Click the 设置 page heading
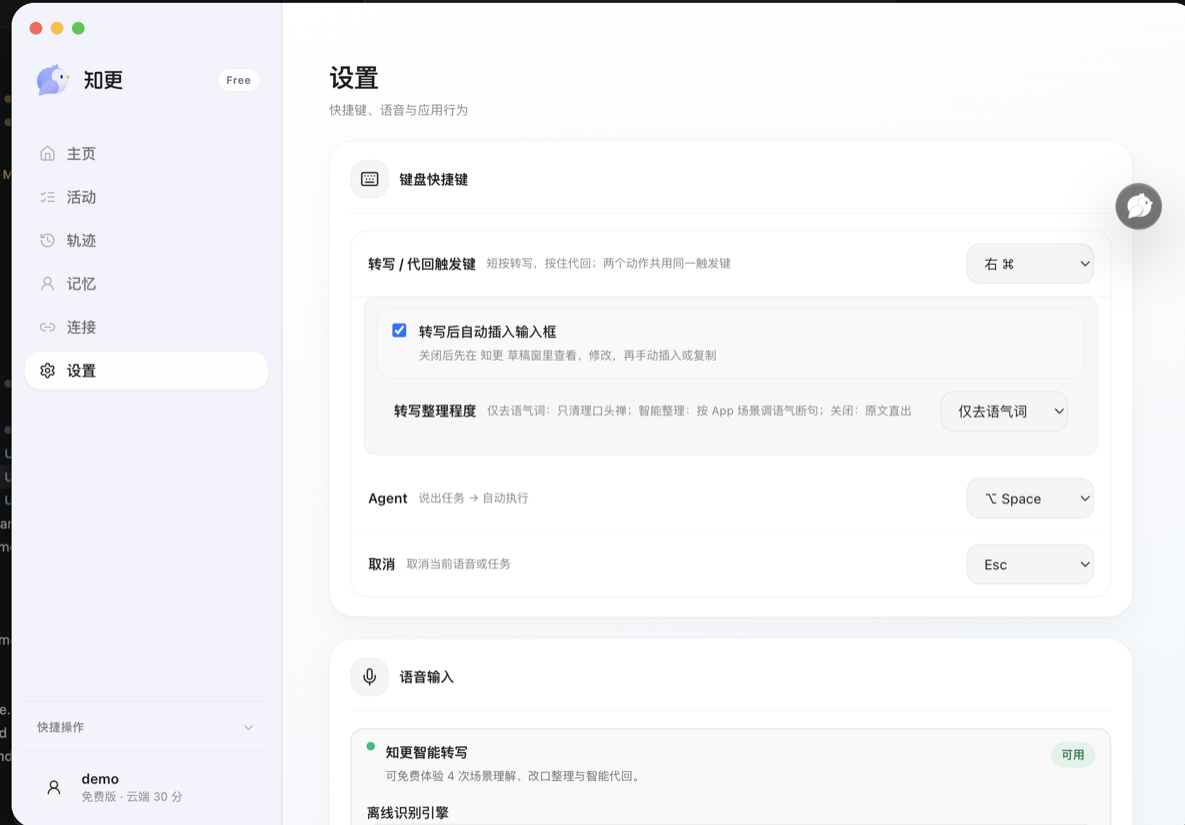This screenshot has height=825, width=1185. click(x=354, y=78)
